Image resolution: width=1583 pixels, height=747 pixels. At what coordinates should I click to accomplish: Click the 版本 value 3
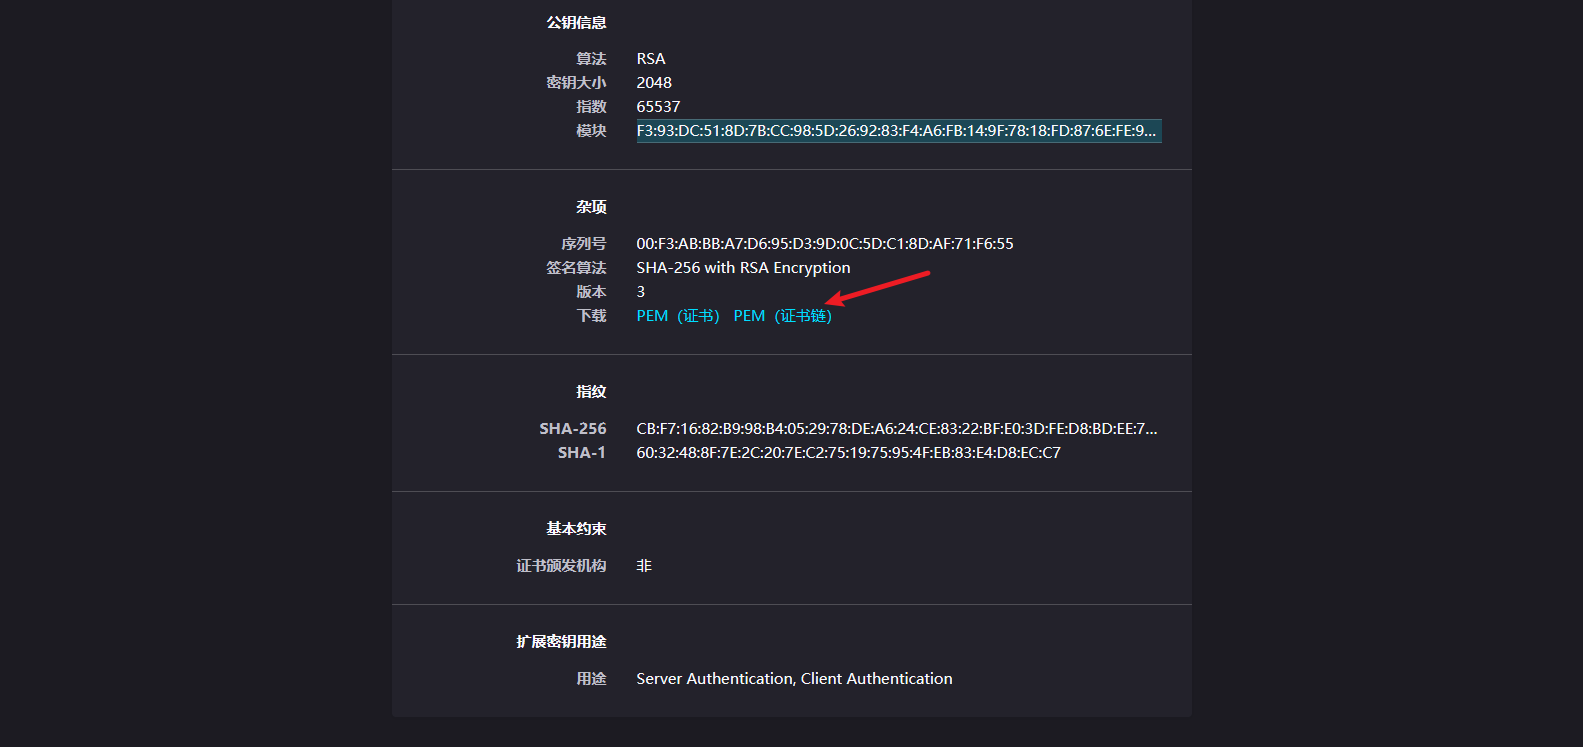(641, 292)
